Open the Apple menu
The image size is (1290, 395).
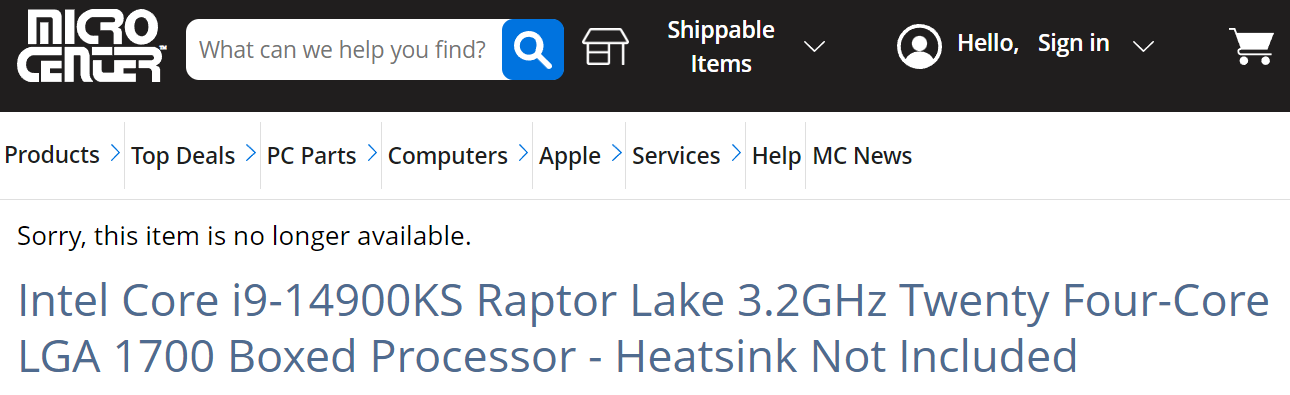click(570, 156)
